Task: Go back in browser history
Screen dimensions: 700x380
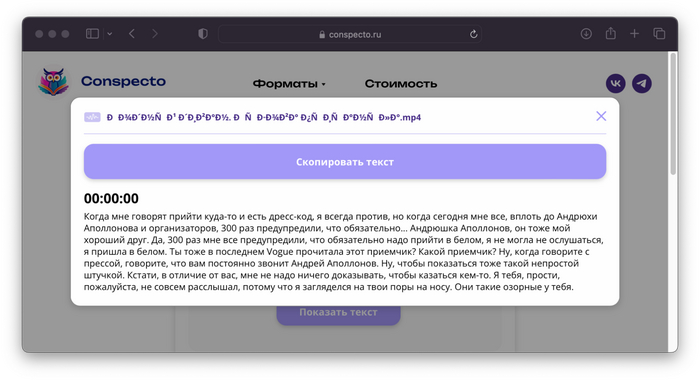Action: 132,34
